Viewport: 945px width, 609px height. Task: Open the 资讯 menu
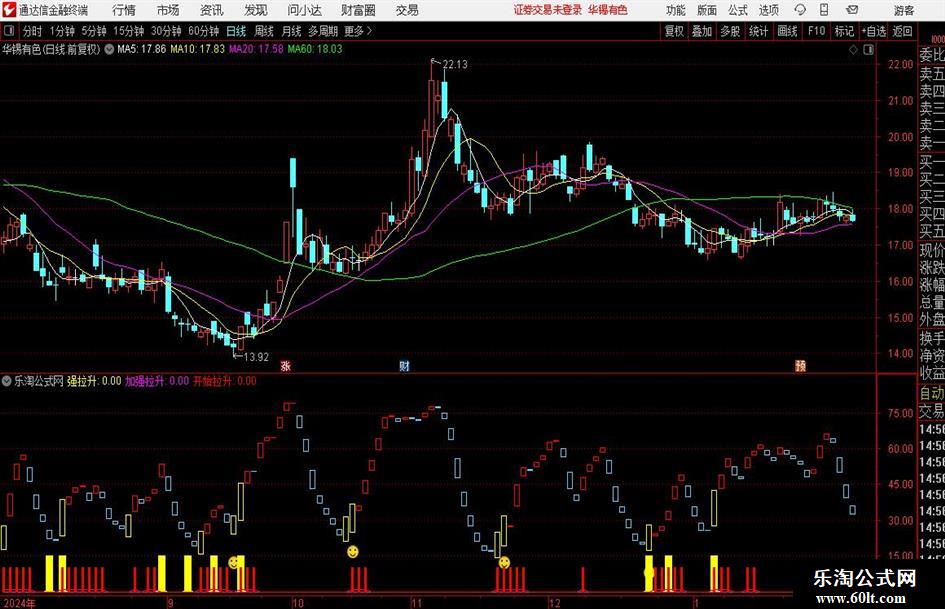212,10
